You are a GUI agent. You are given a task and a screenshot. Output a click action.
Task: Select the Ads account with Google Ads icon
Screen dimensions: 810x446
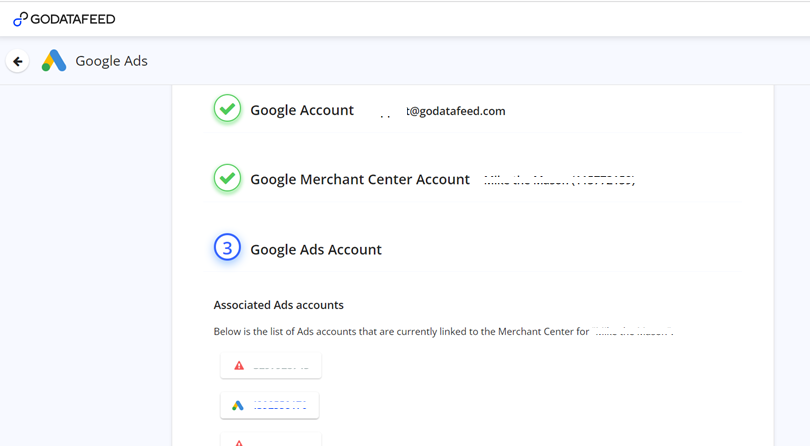[x=270, y=405]
